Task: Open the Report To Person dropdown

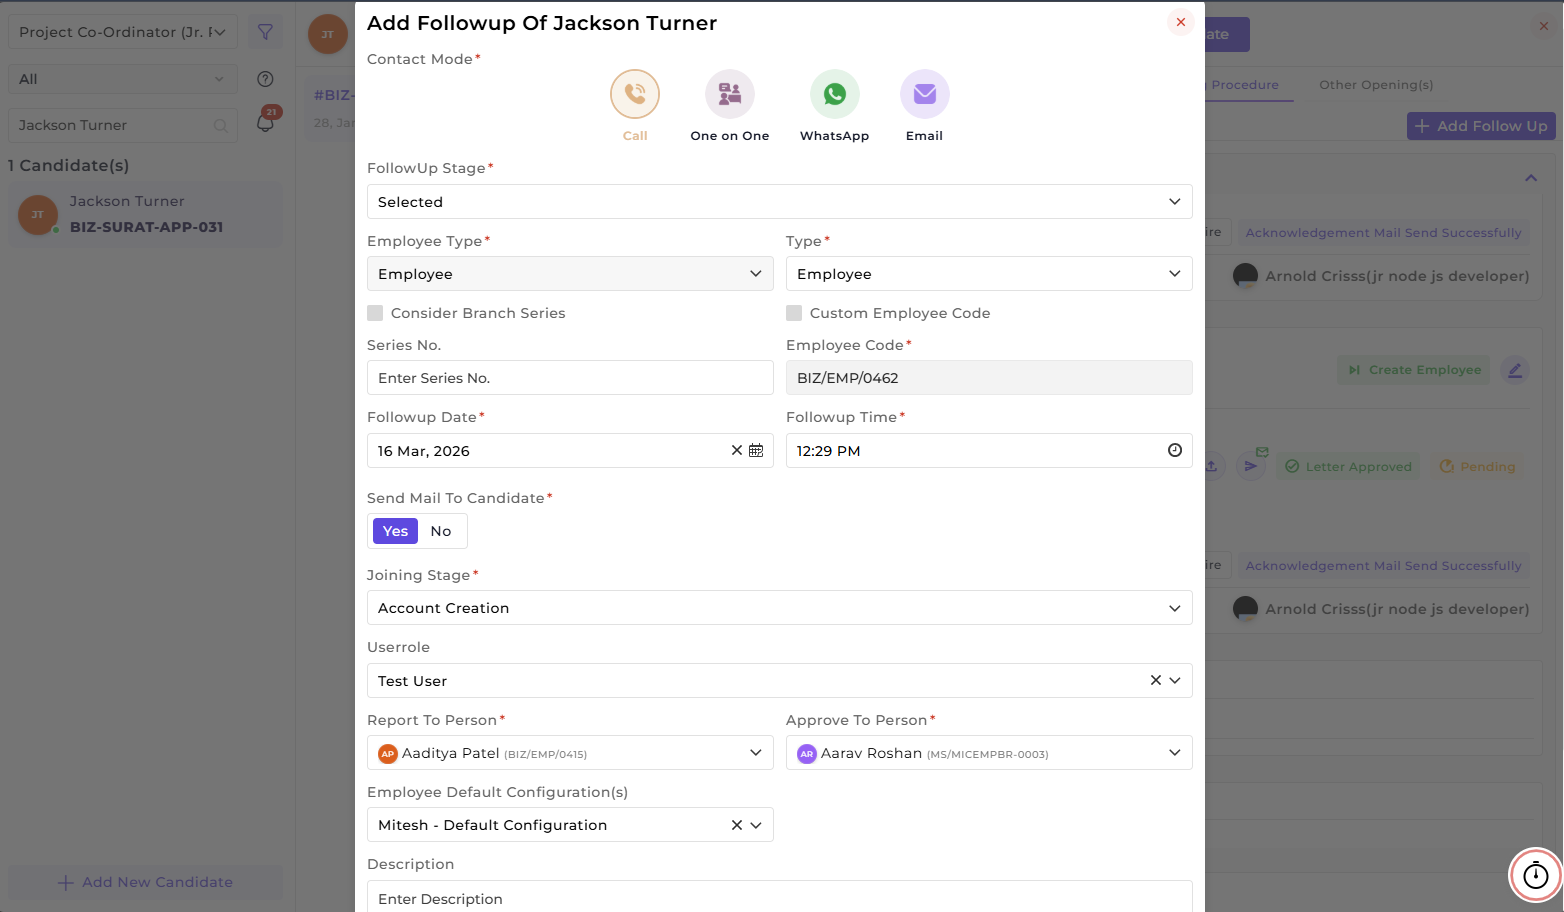Action: [x=570, y=753]
